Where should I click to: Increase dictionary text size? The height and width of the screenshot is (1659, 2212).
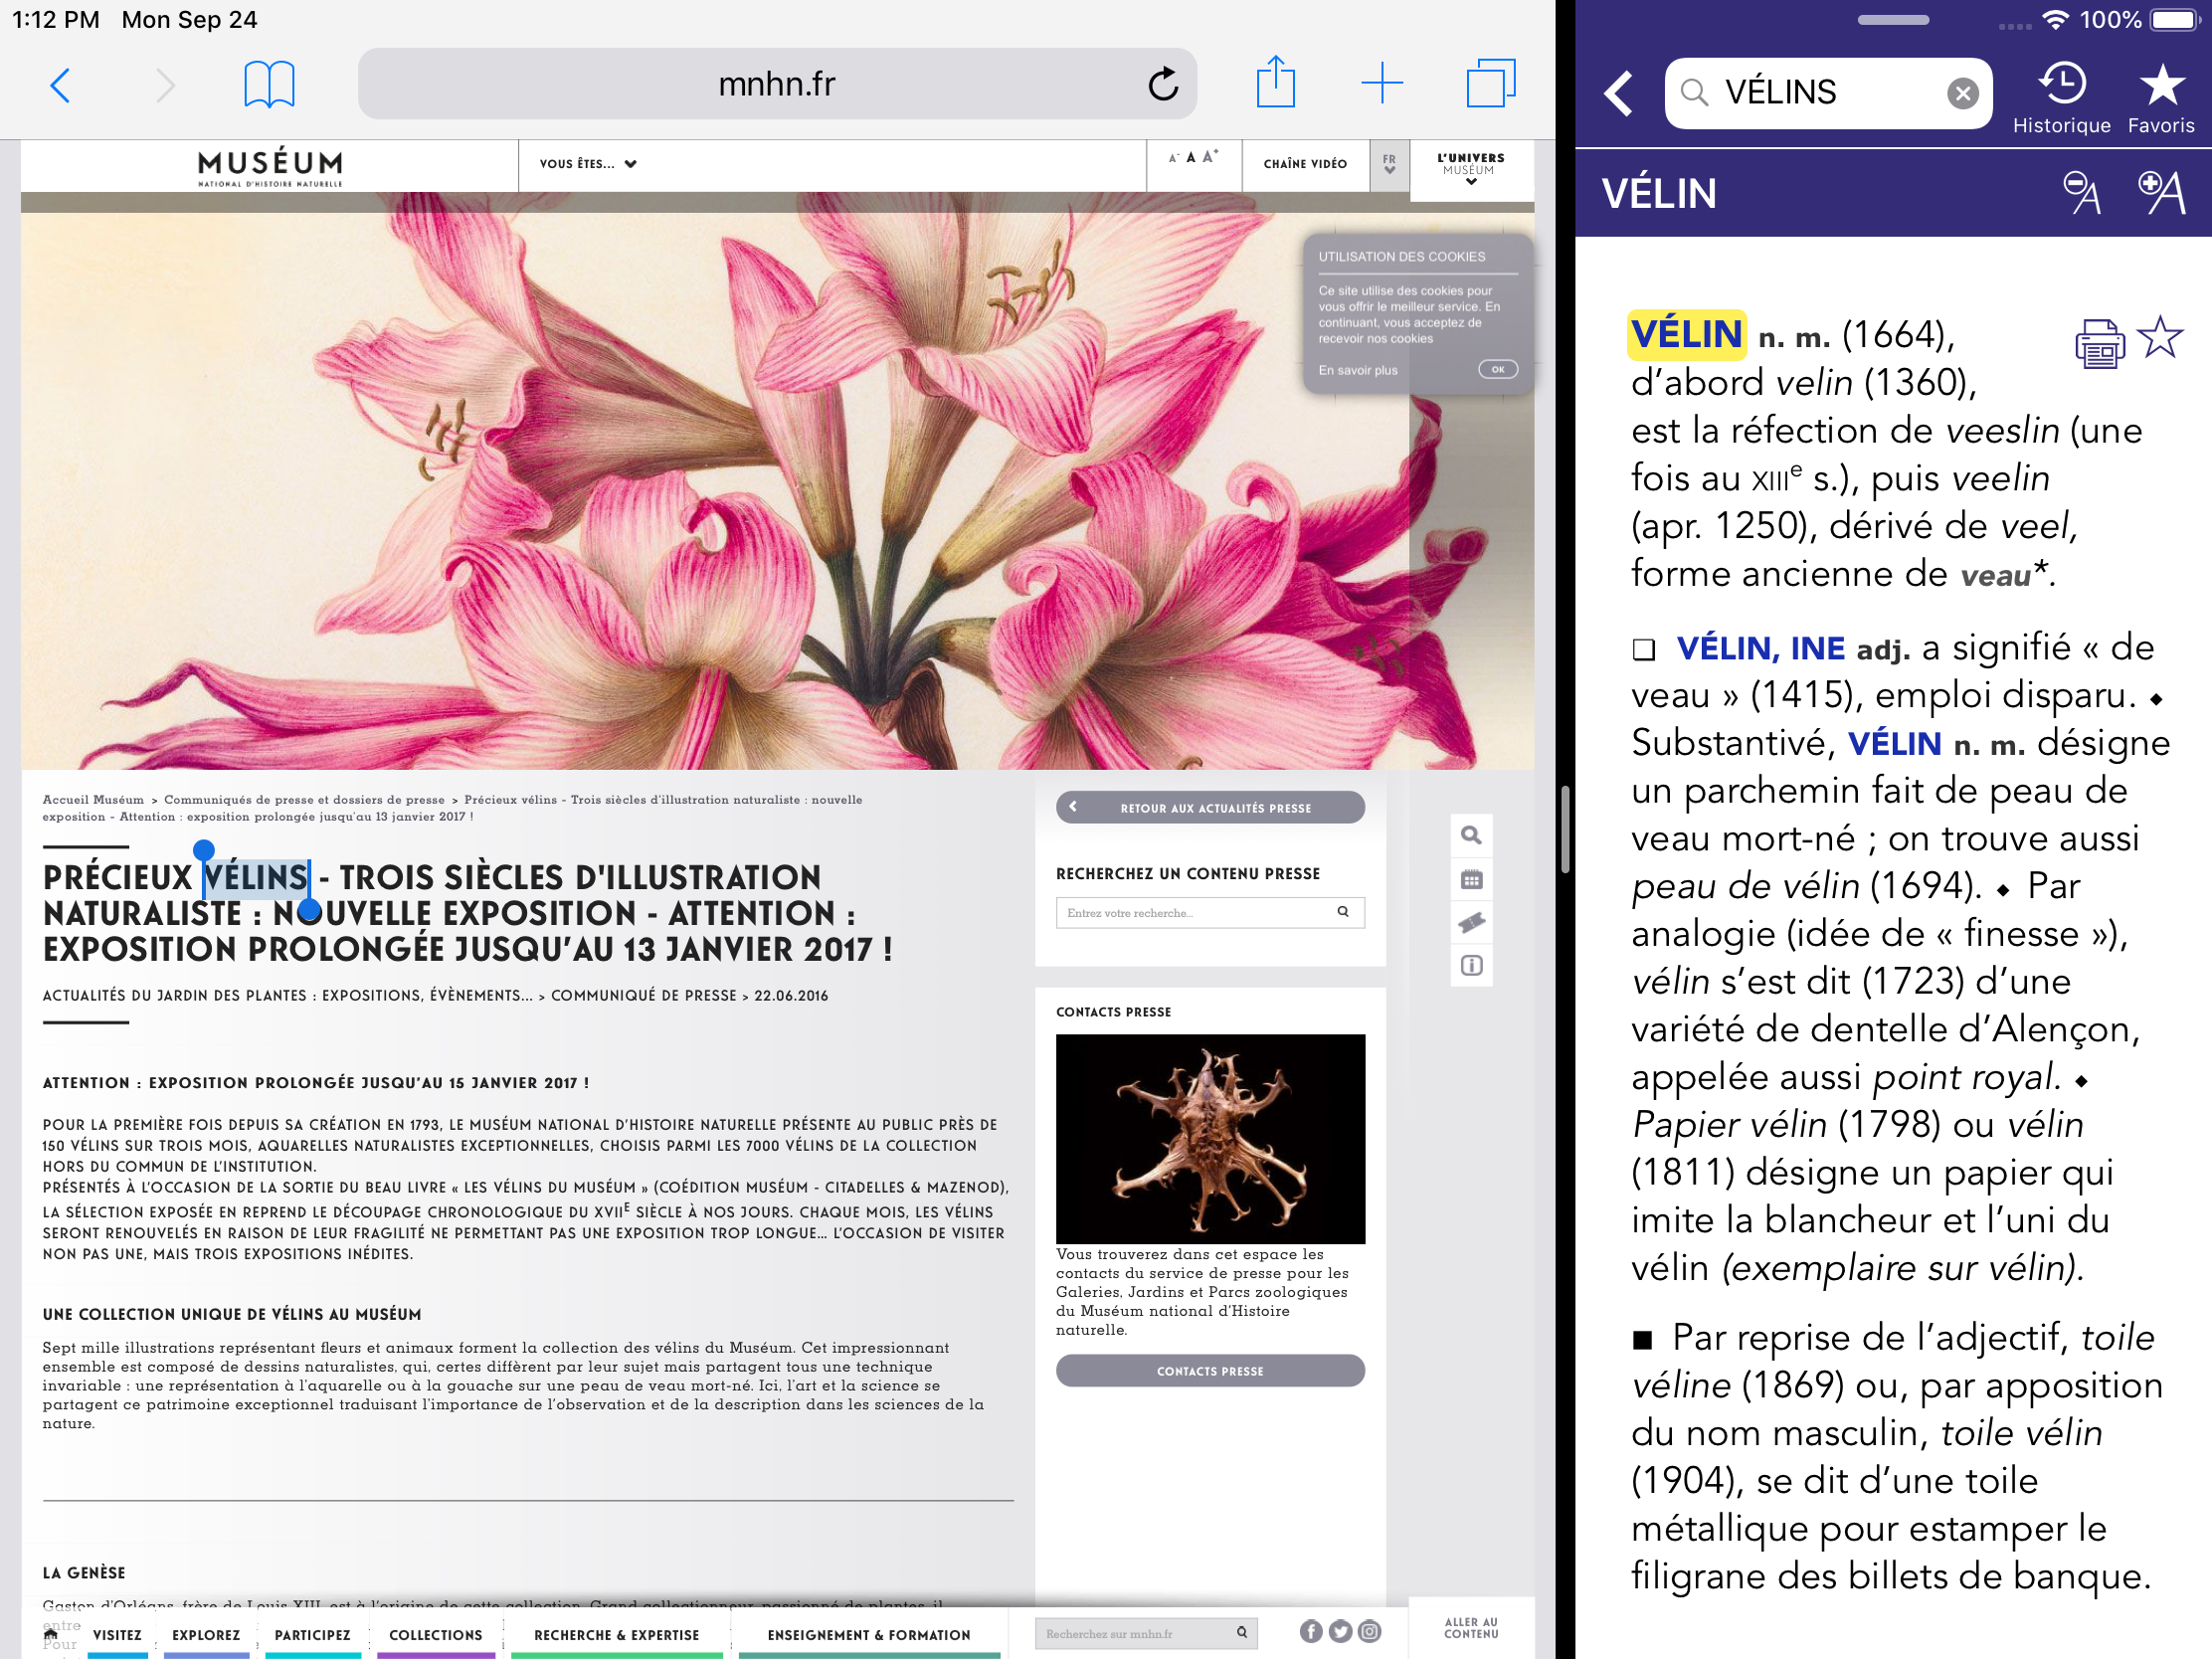coord(2160,192)
